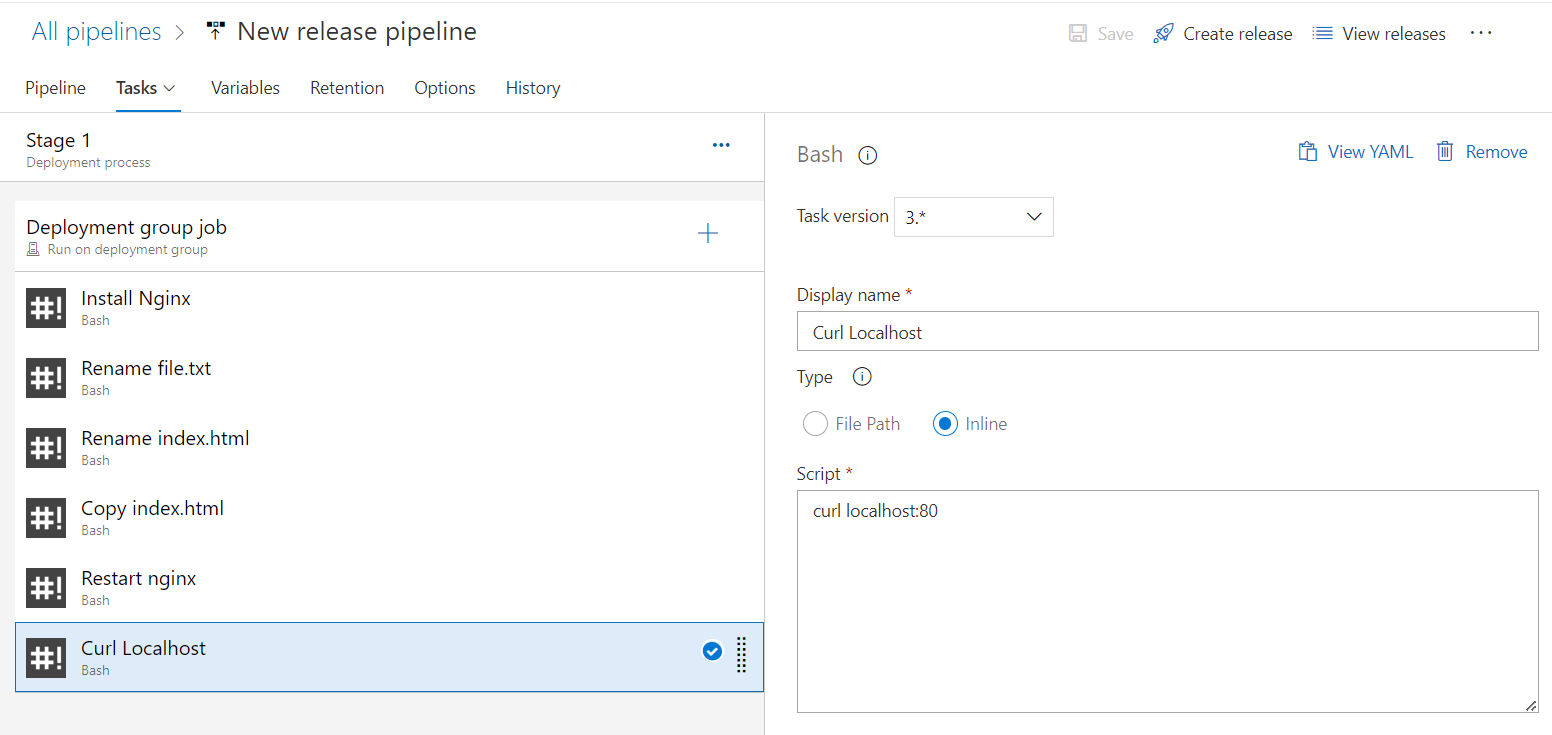This screenshot has height=735, width=1552.
Task: Click the Remove trash can icon
Action: [1445, 152]
